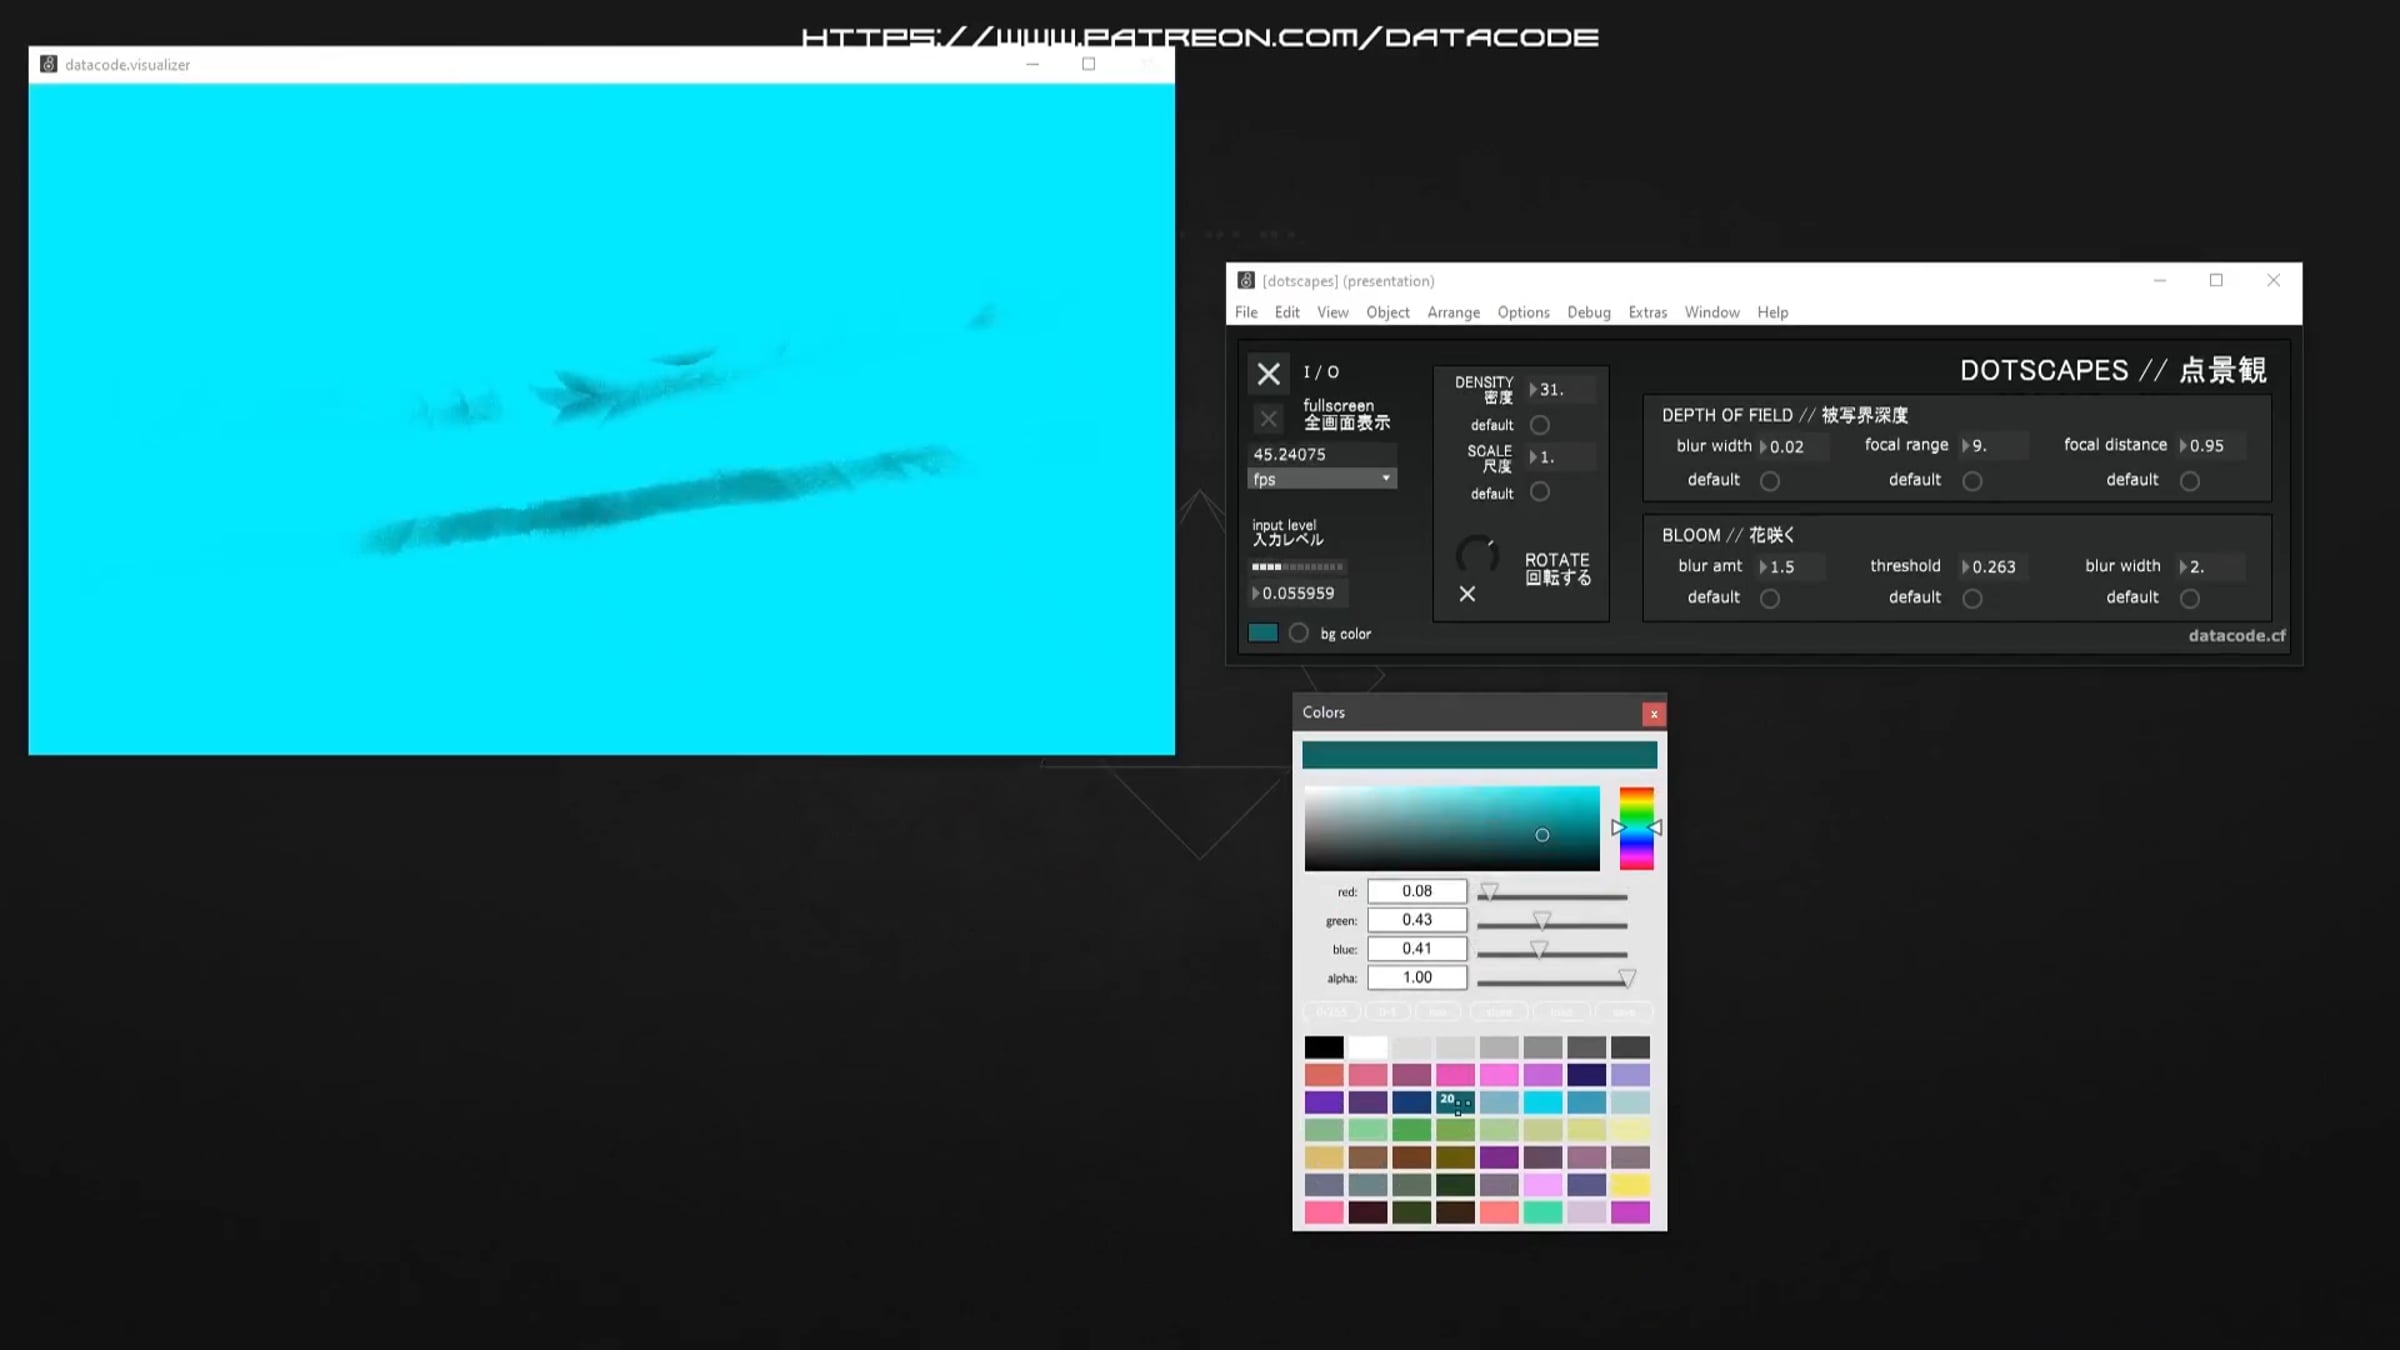Click the green value input field
The height and width of the screenshot is (1350, 2400).
click(x=1416, y=920)
